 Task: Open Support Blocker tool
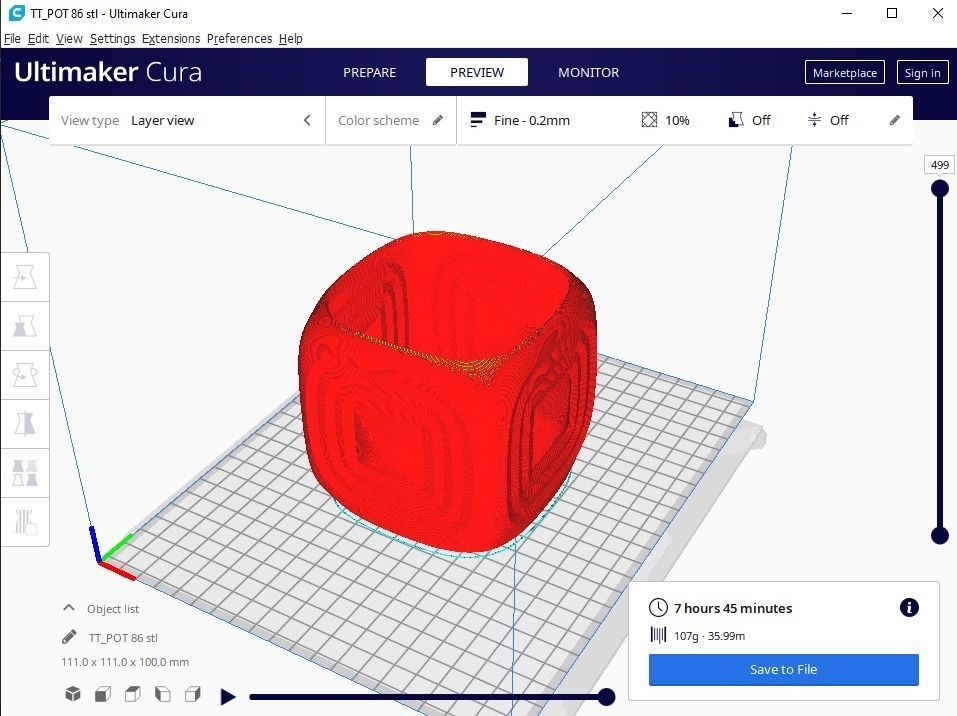point(24,521)
